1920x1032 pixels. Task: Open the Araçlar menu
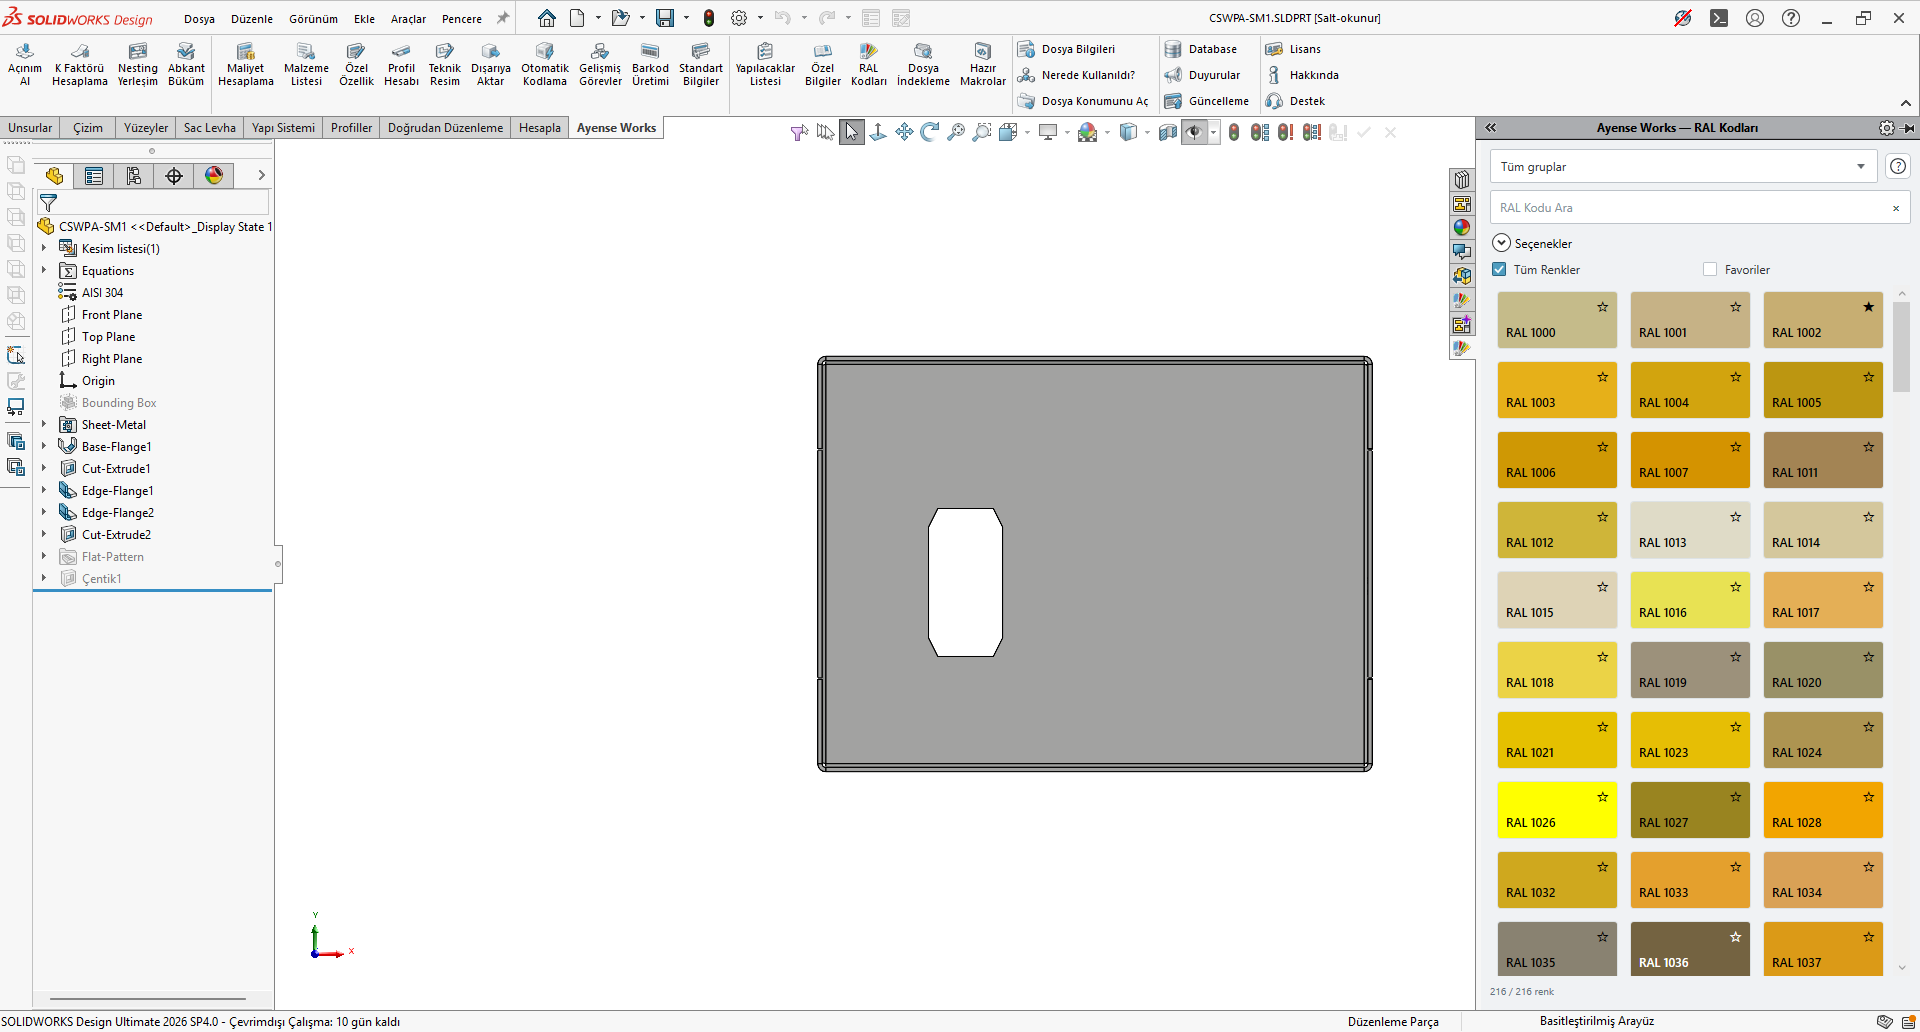point(408,19)
